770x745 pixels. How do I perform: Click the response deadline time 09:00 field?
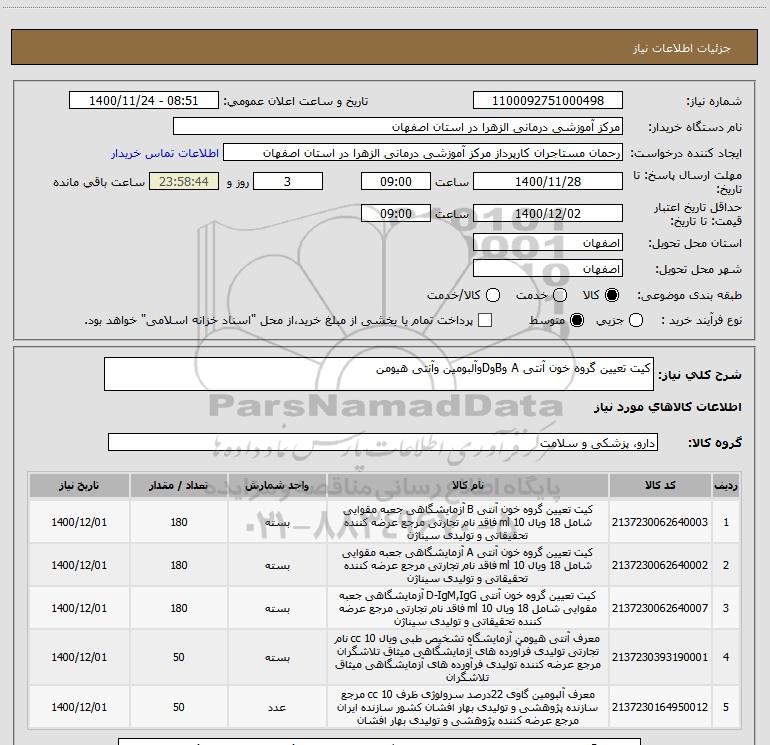[396, 181]
